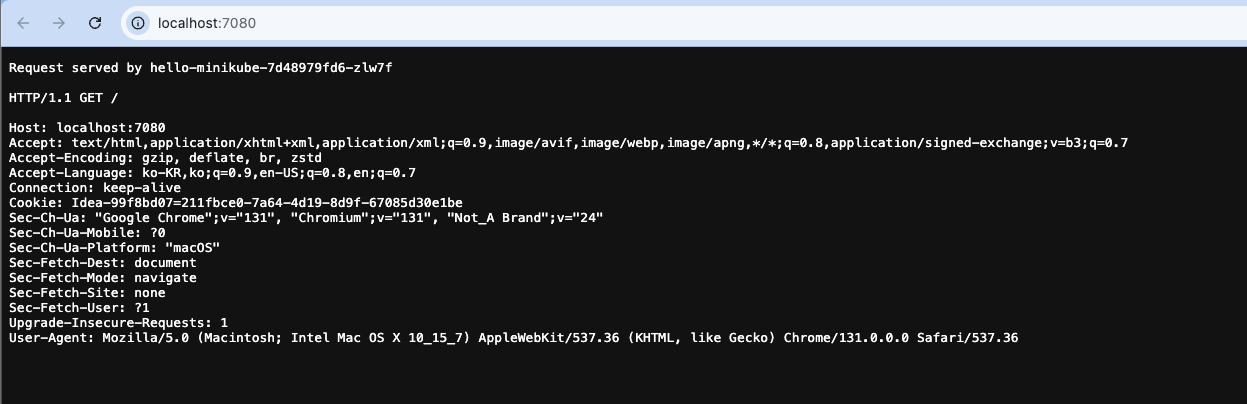Reload the localhost page

pyautogui.click(x=95, y=23)
